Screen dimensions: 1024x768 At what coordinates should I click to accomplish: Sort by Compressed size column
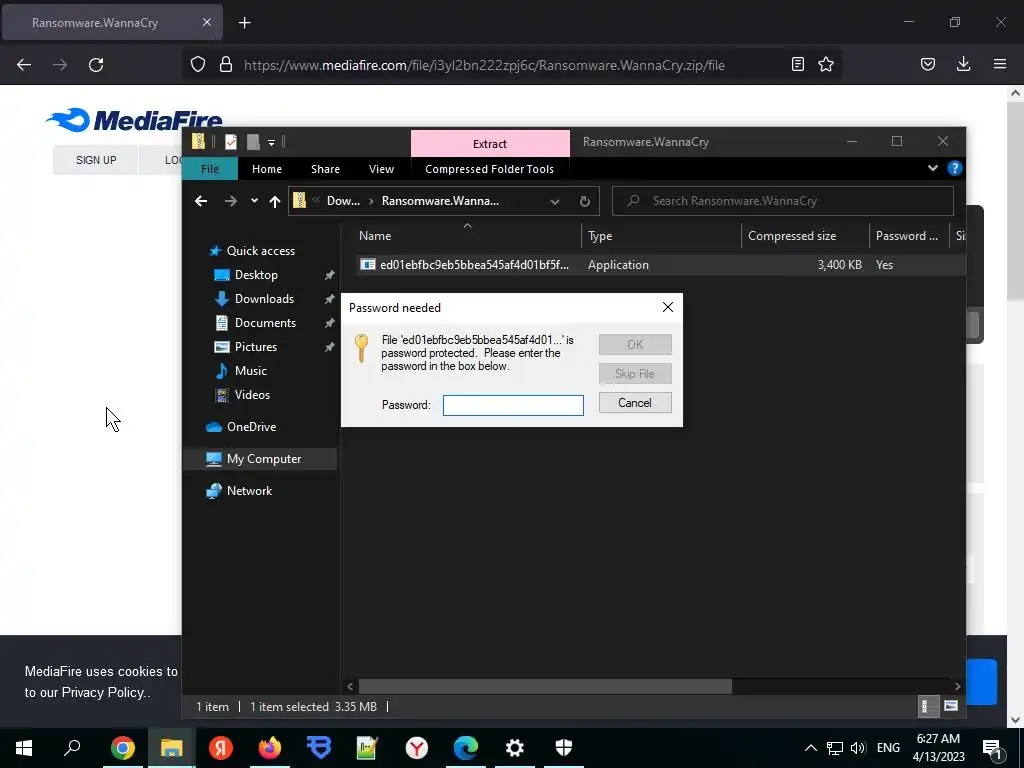[805, 236]
